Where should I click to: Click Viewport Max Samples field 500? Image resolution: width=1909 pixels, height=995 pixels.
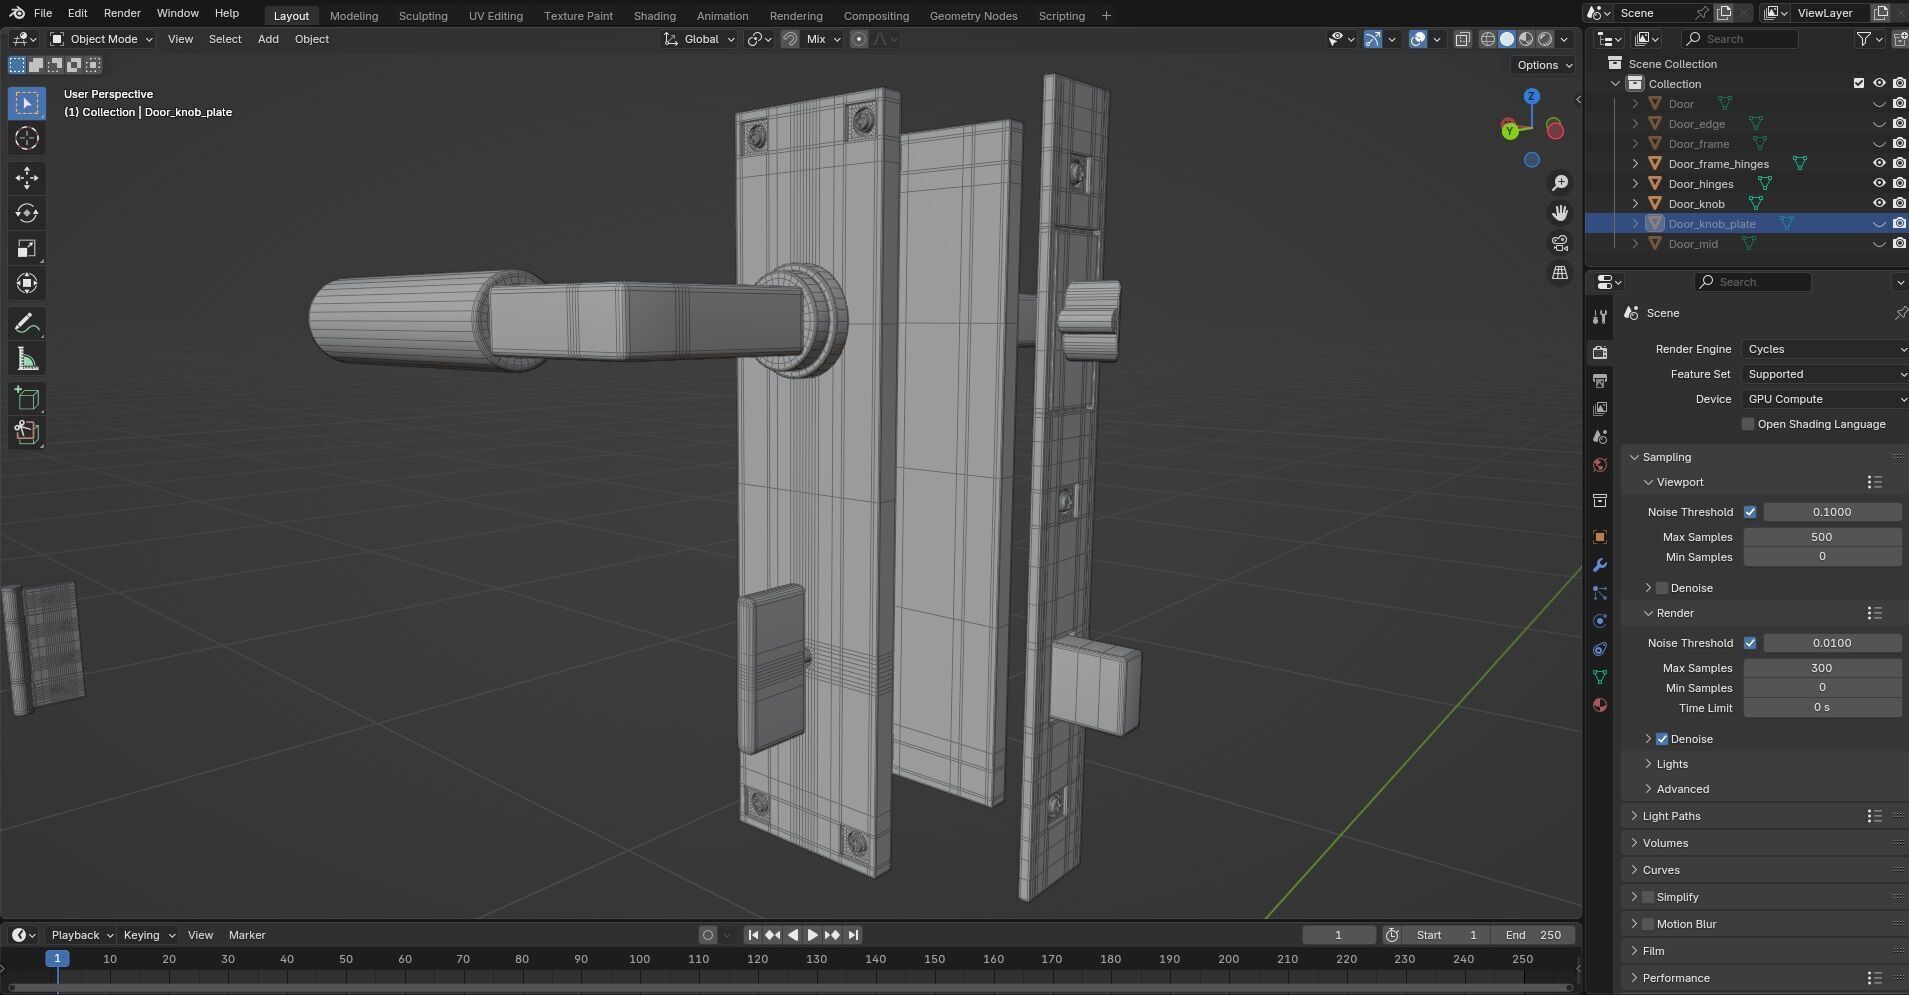coord(1822,537)
